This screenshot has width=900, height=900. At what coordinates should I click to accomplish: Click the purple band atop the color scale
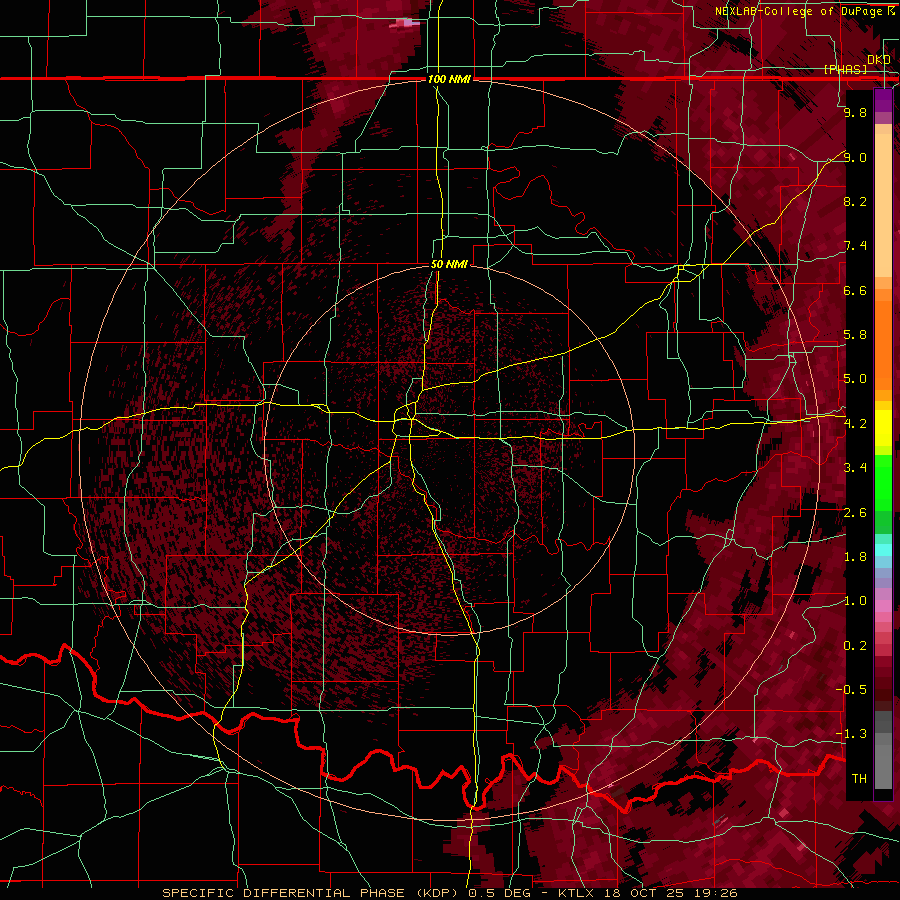(883, 100)
